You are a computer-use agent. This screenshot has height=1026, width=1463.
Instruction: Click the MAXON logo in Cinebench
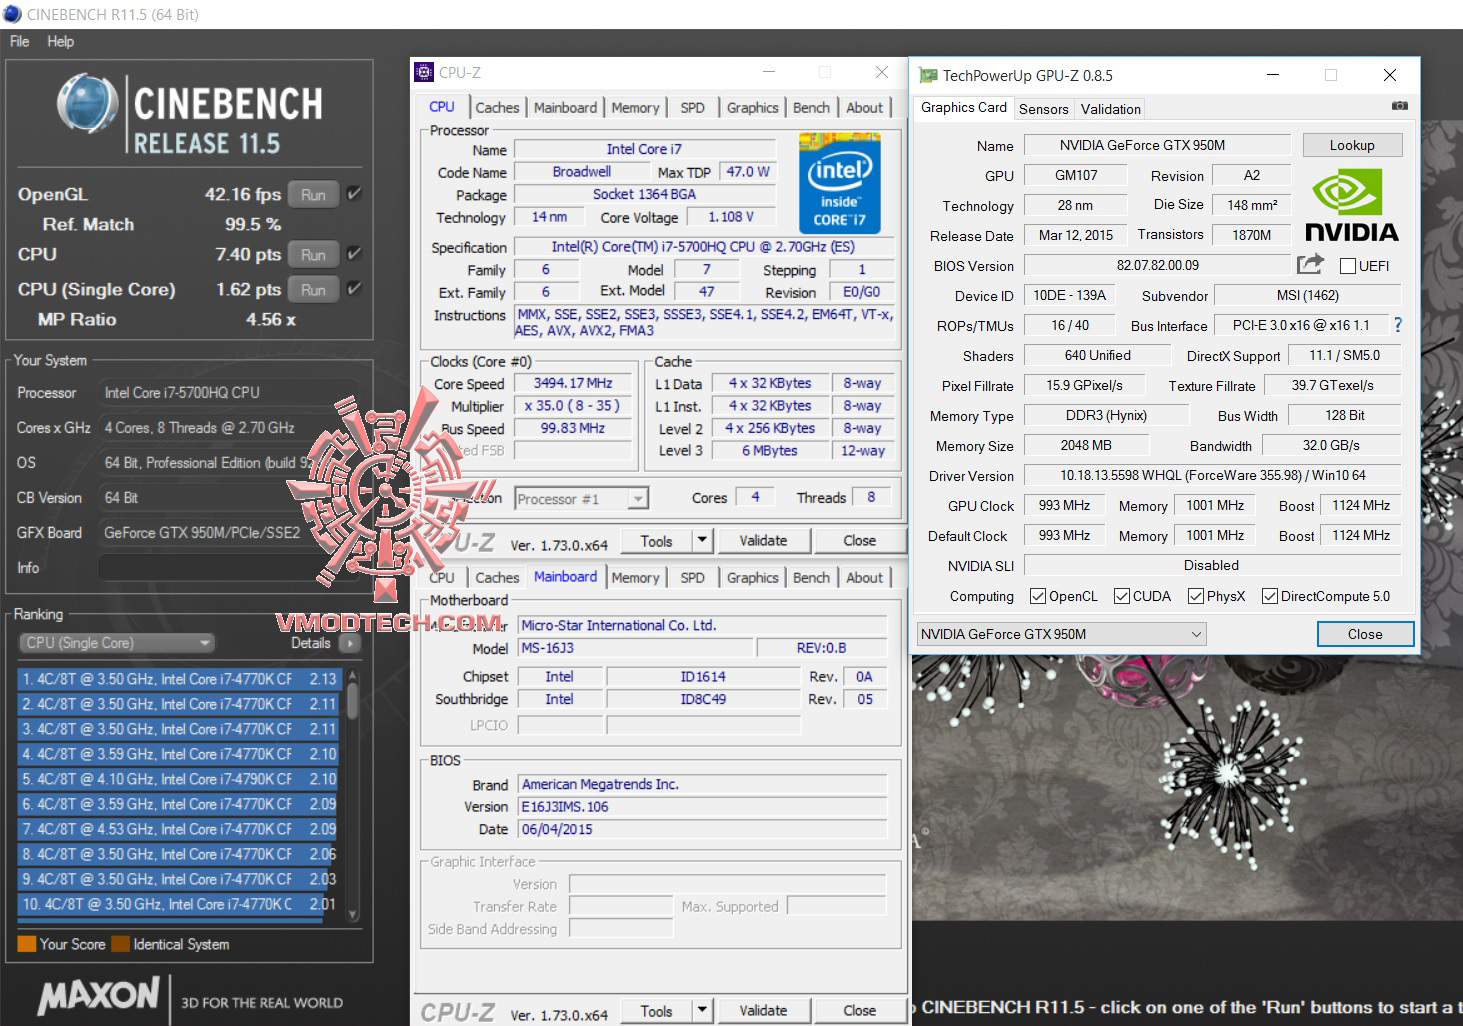[x=98, y=995]
